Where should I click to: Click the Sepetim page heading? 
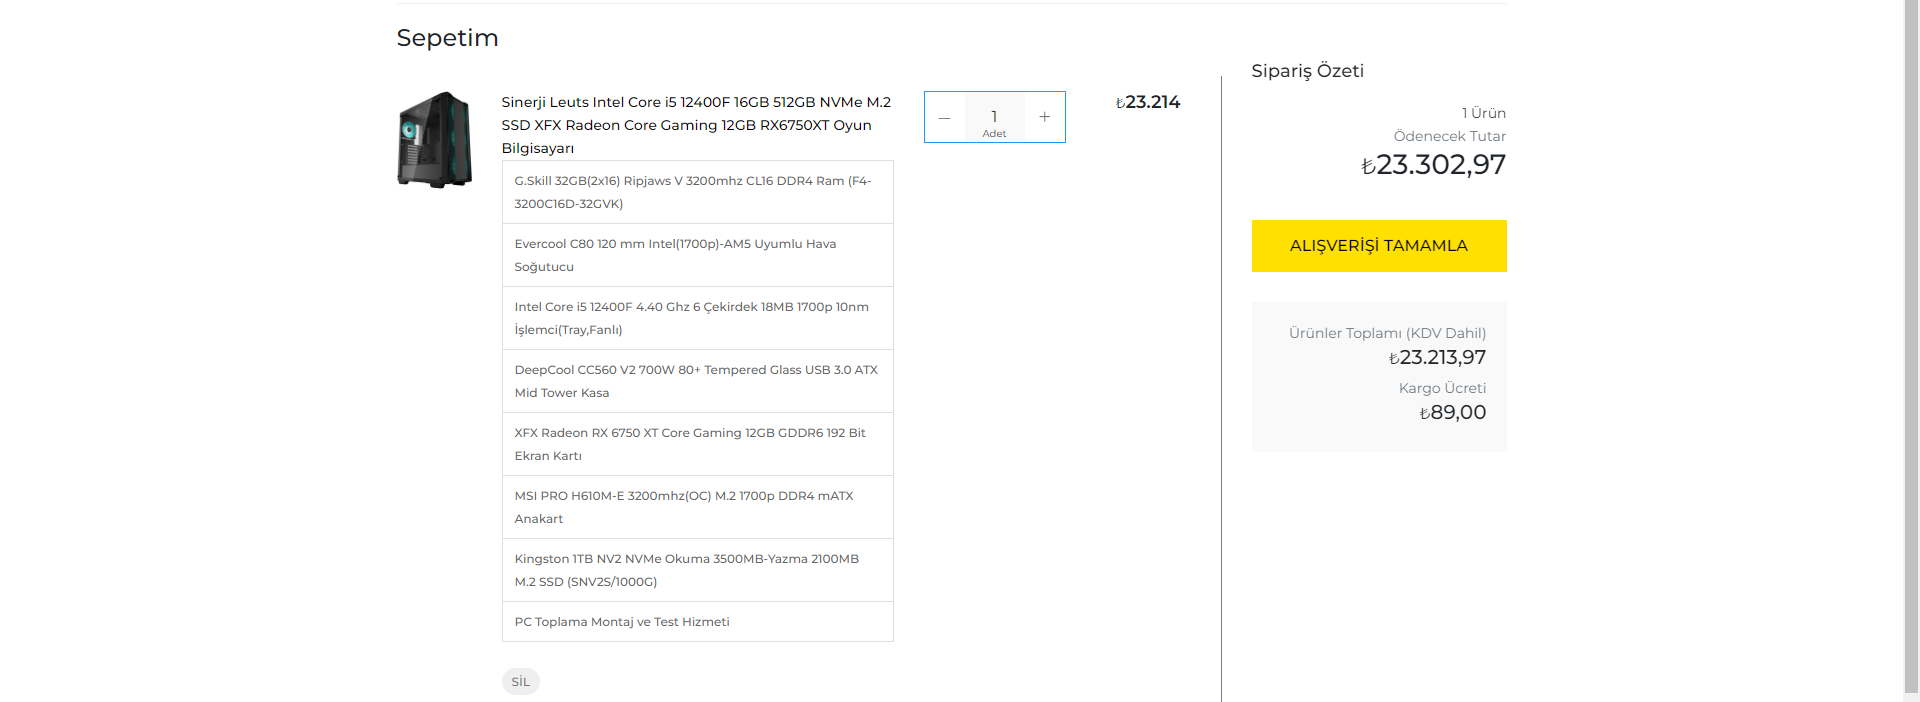tap(447, 38)
